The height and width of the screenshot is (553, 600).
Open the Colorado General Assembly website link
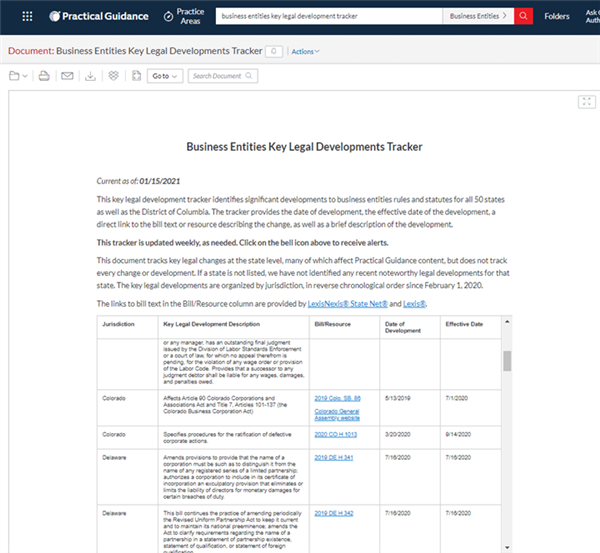337,414
